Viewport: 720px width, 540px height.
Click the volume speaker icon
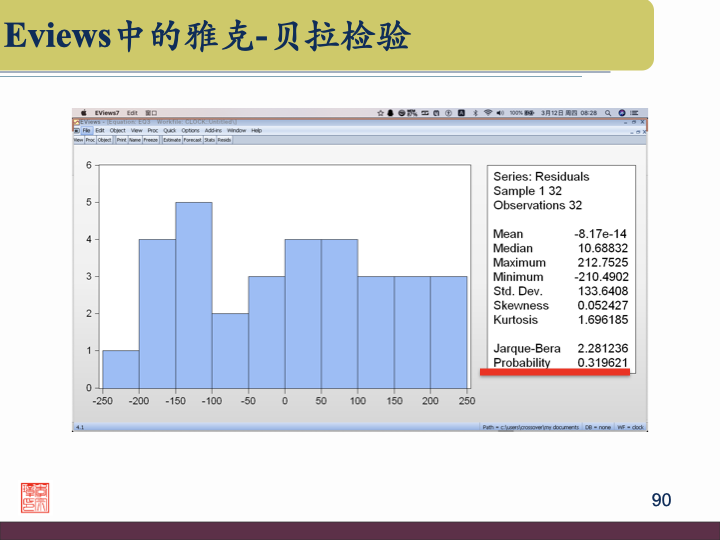(500, 113)
